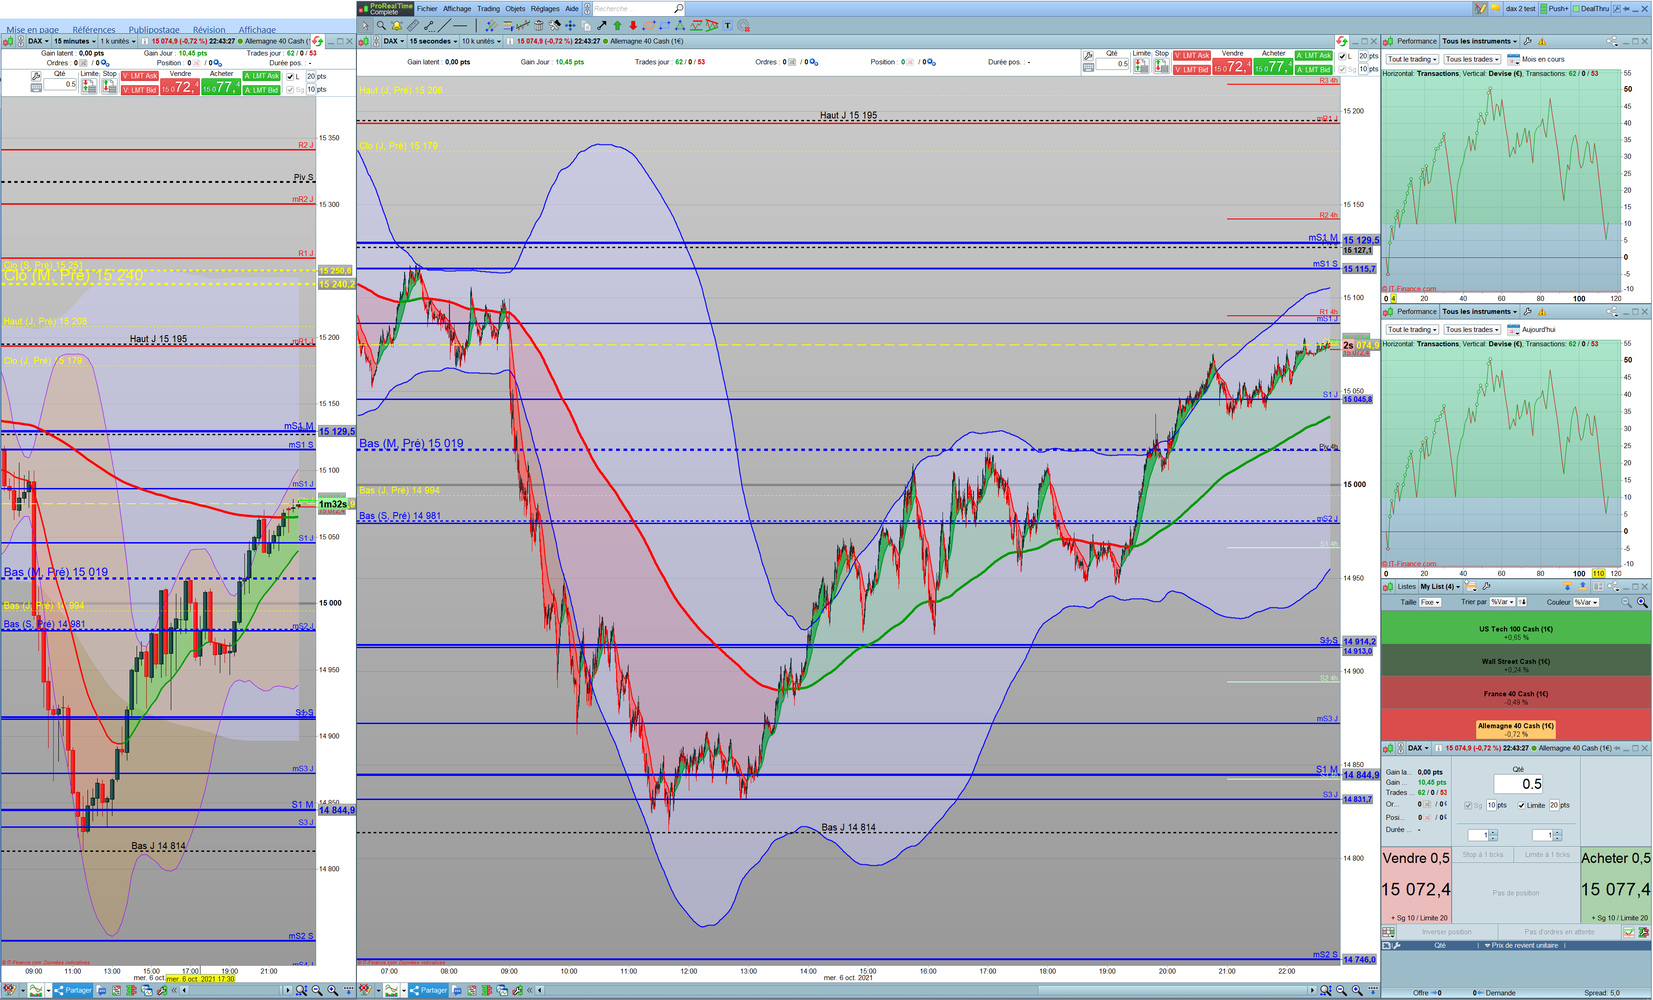This screenshot has width=1653, height=1000.
Task: Insert a green up arrow marker
Action: click(618, 26)
